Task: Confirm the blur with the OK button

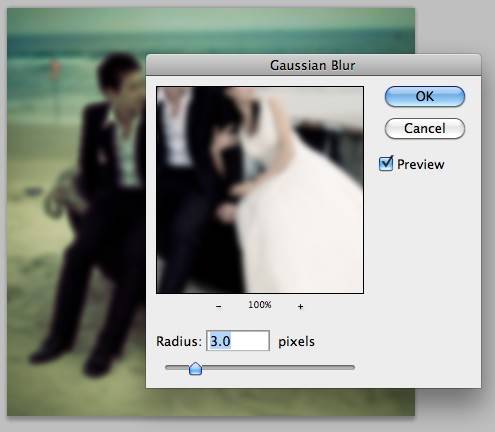Action: point(425,97)
